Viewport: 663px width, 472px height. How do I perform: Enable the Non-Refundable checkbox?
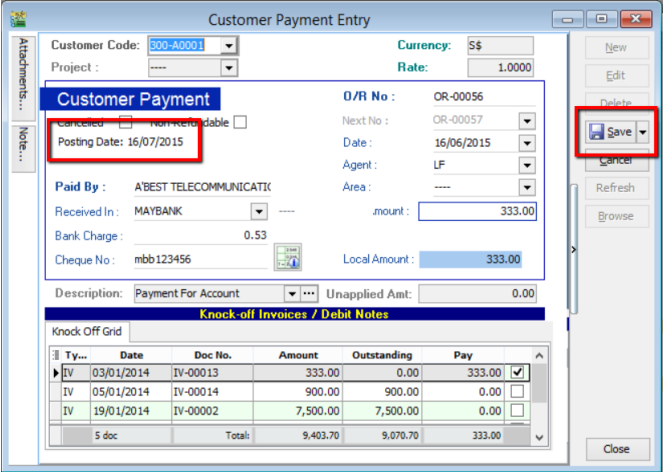tap(240, 123)
